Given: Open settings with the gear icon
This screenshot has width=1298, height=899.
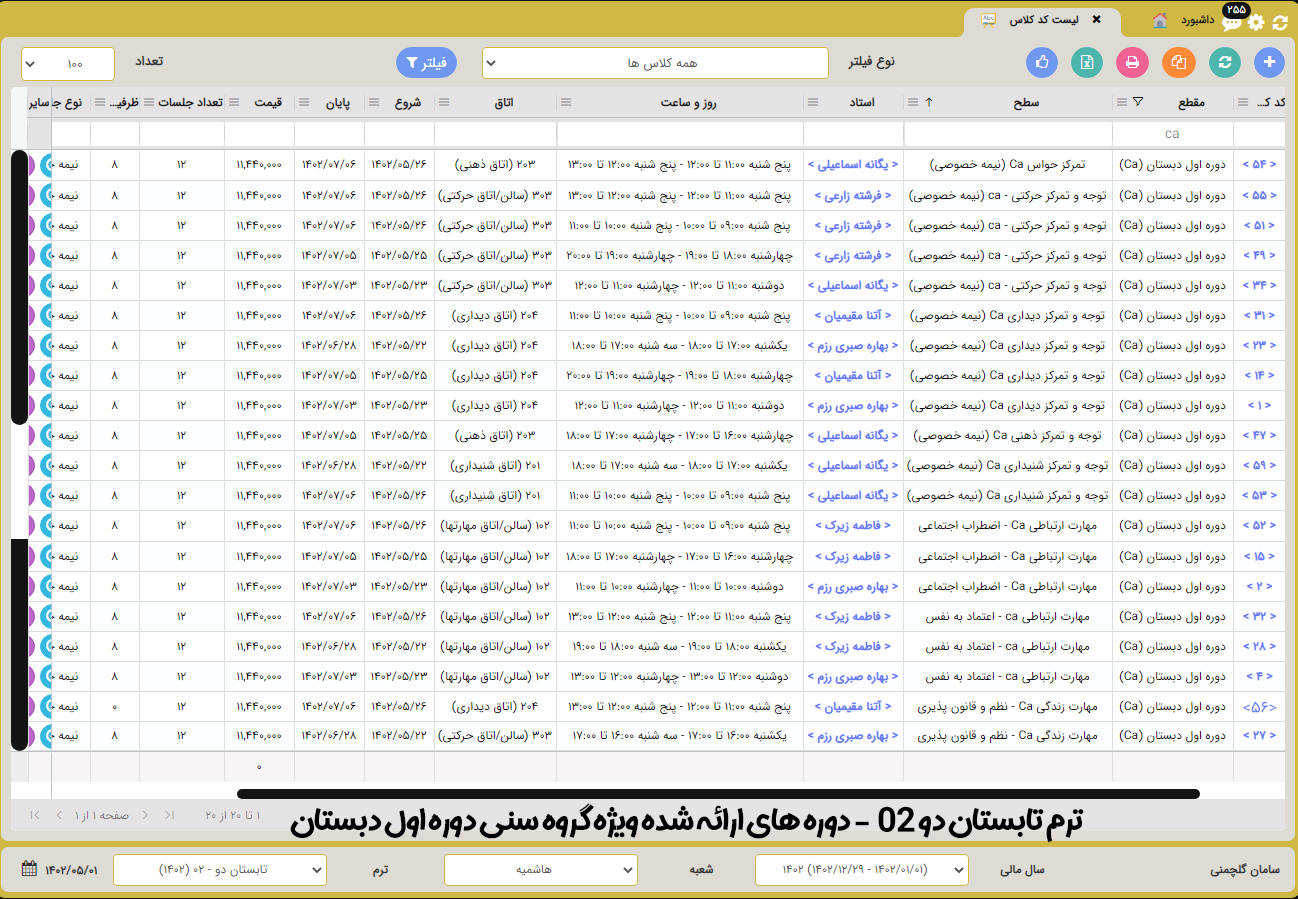Looking at the screenshot, I should [1256, 22].
